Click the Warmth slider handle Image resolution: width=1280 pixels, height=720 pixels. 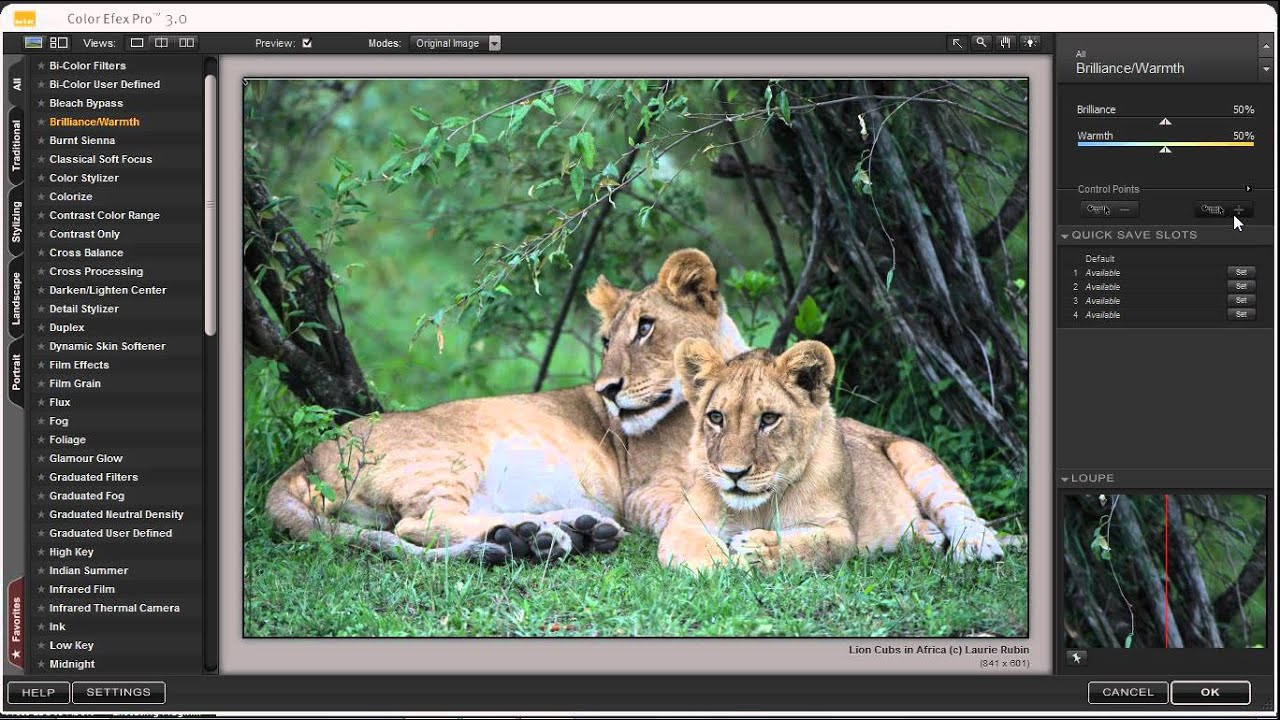1165,149
